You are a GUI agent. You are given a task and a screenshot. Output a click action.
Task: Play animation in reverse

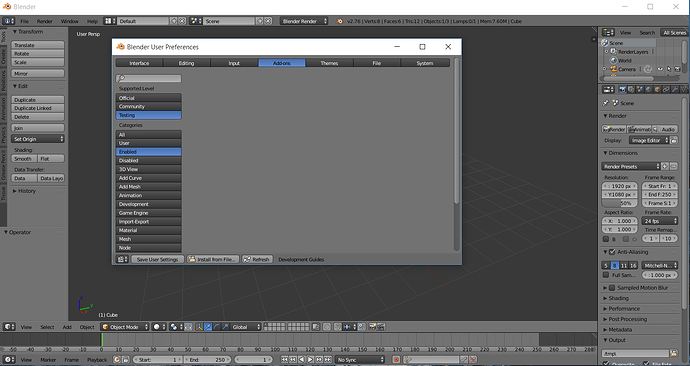tap(301, 359)
